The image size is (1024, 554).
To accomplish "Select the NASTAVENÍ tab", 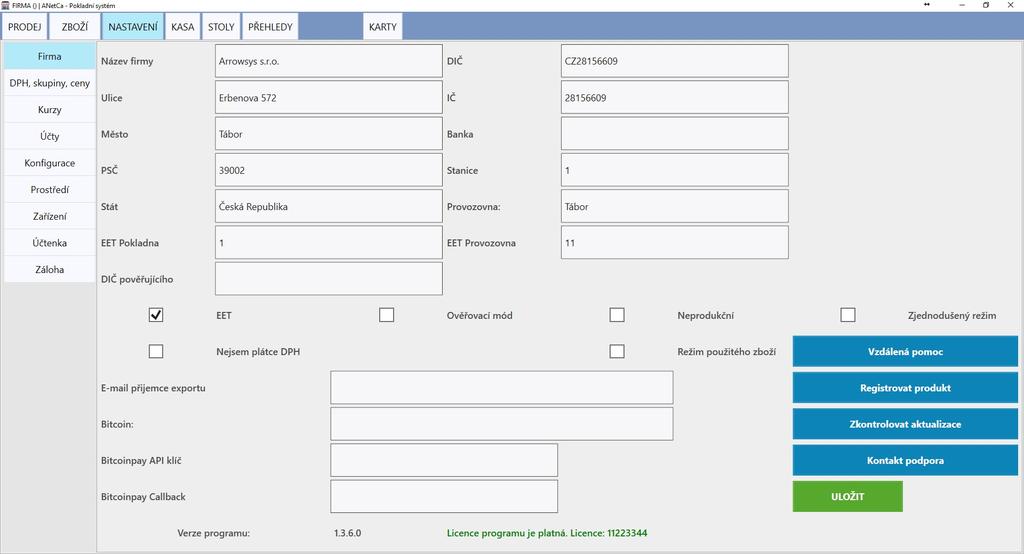I will click(133, 27).
